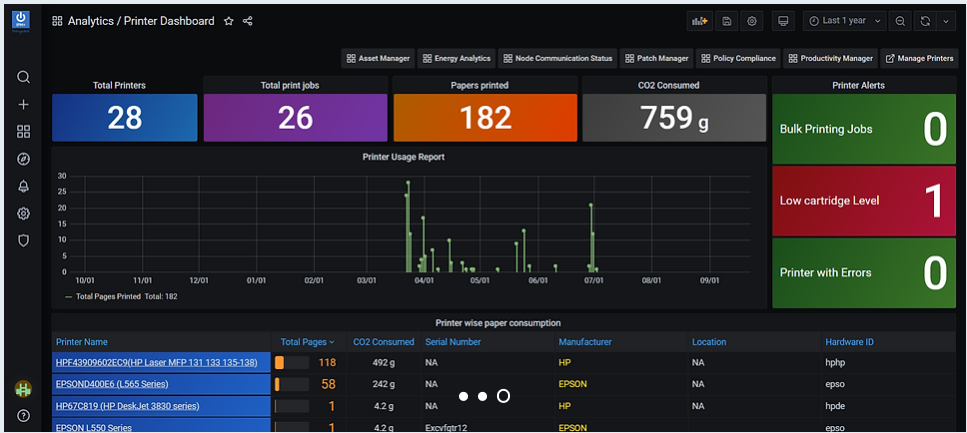Save the dashboard with the disk icon
This screenshot has height=433, width=967.
[726, 21]
